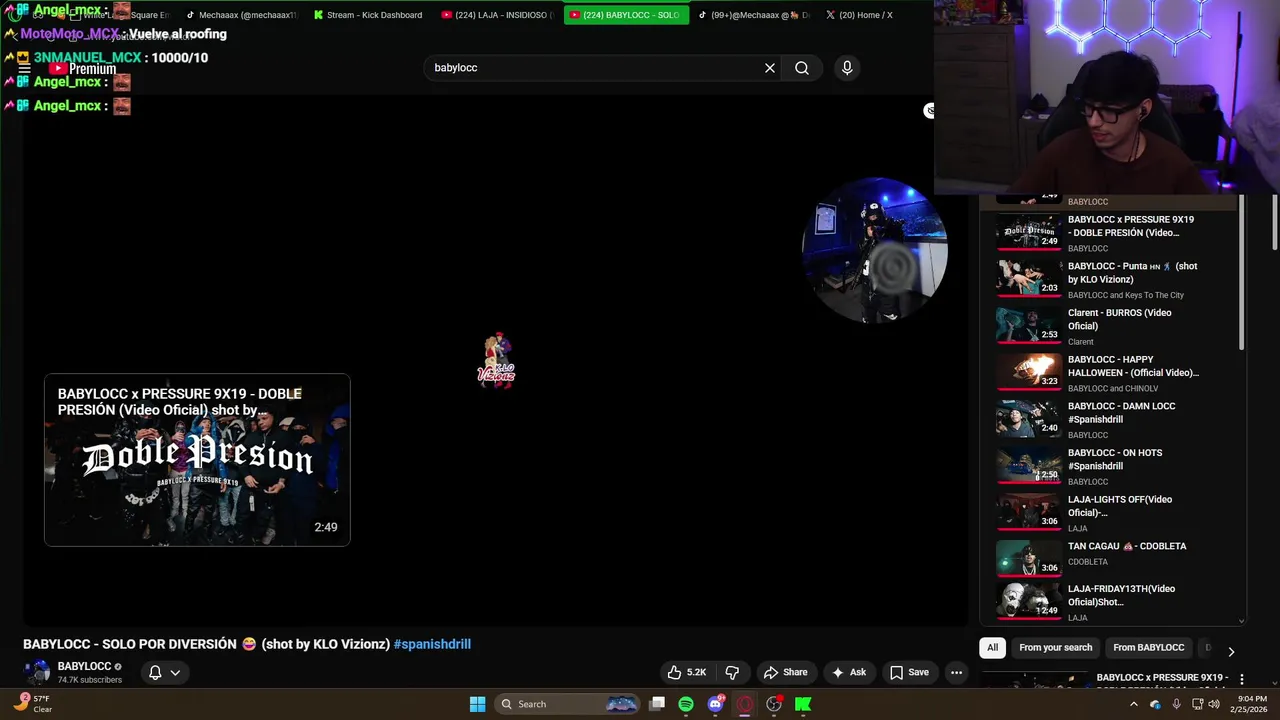This screenshot has width=1280, height=720.
Task: Switch to the Mechaaax TikTok browser tab
Action: pyautogui.click(x=240, y=15)
